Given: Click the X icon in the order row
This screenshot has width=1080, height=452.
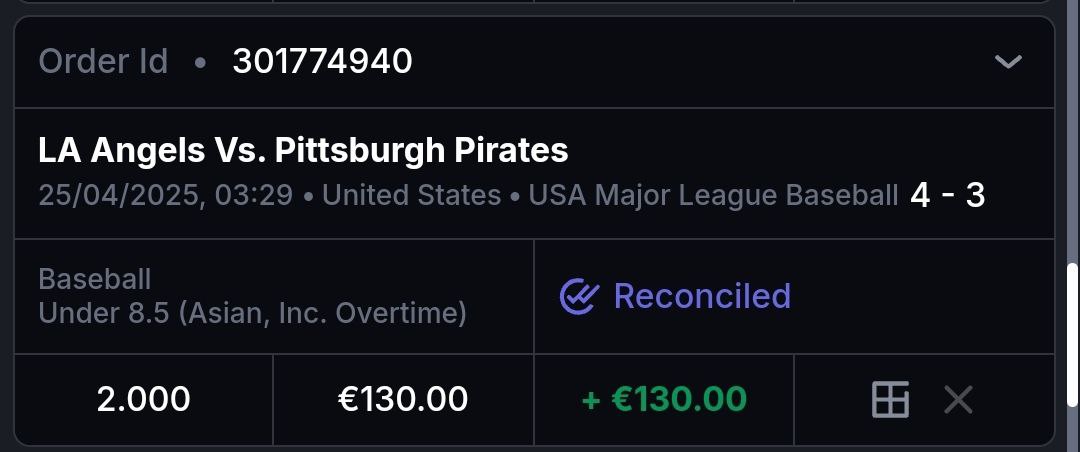Looking at the screenshot, I should point(958,400).
